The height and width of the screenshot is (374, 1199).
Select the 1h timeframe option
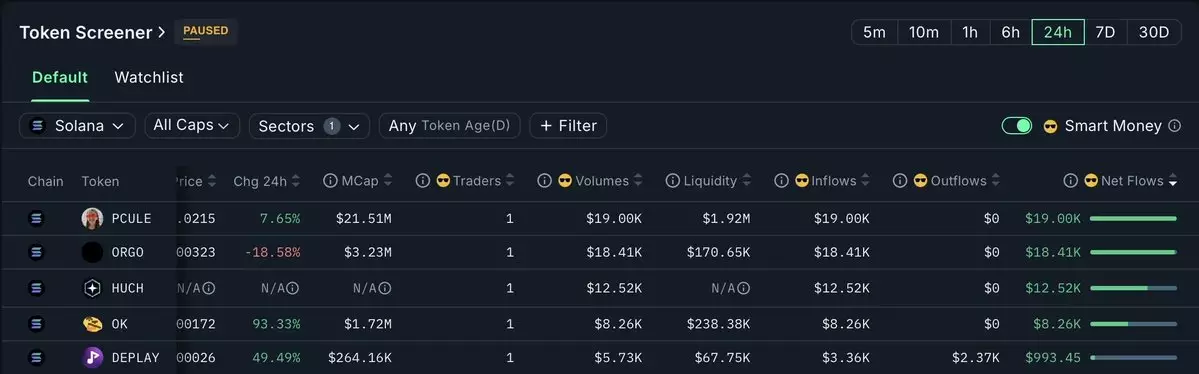tap(970, 32)
